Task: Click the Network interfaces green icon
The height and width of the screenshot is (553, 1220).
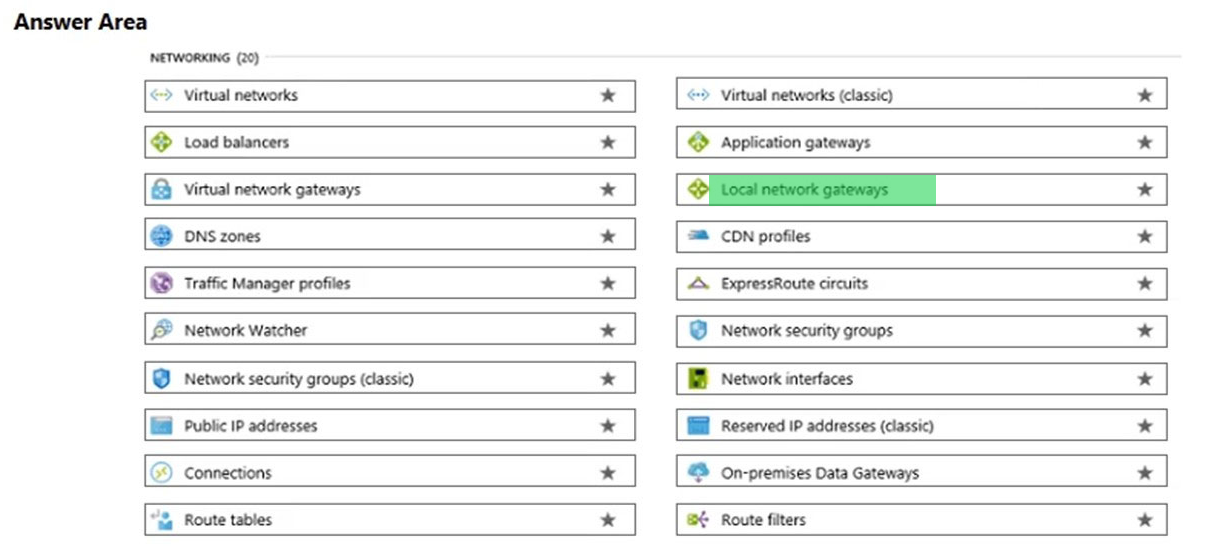Action: pyautogui.click(x=698, y=379)
